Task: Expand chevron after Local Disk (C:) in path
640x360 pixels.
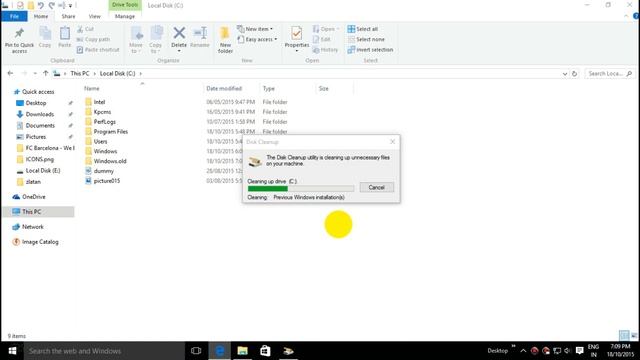Action: click(140, 73)
